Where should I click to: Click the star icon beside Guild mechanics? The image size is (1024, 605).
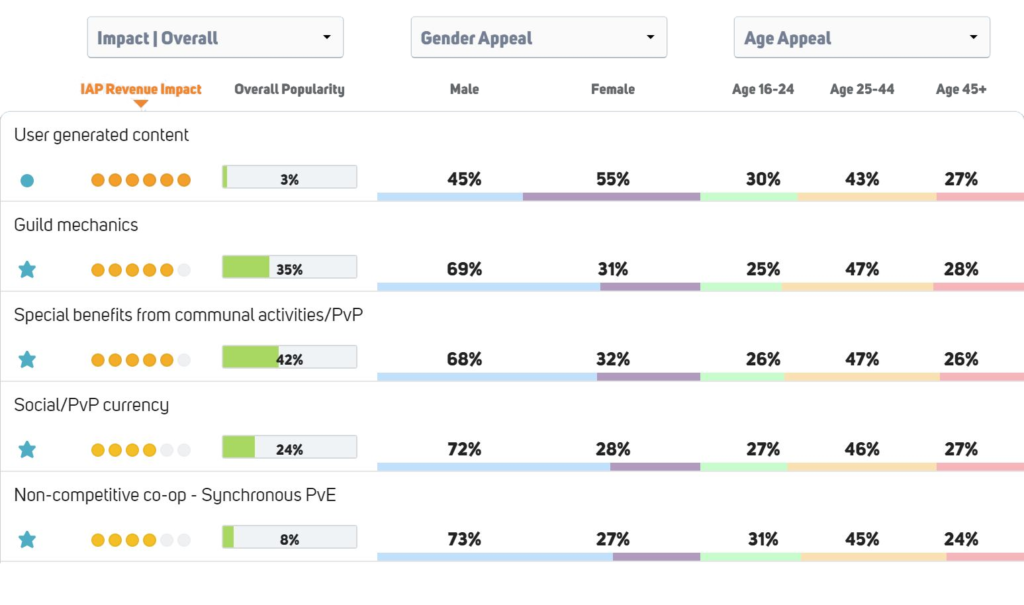click(27, 270)
